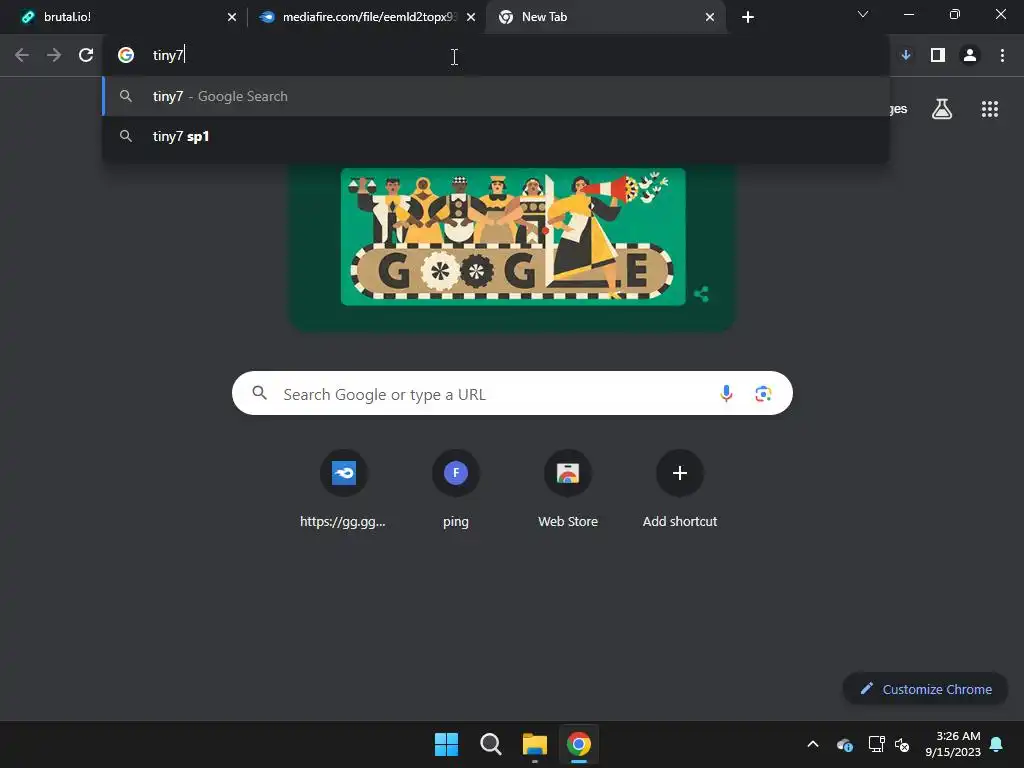Open File Explorer from the taskbar
The image size is (1024, 768).
click(x=534, y=744)
